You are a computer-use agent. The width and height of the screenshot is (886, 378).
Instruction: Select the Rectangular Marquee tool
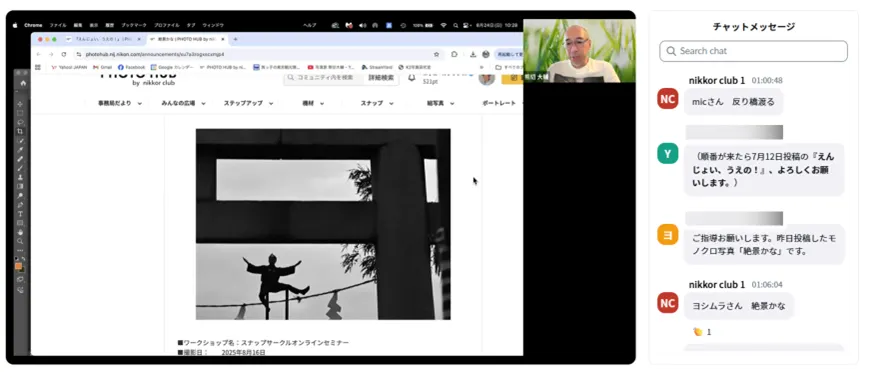point(20,113)
